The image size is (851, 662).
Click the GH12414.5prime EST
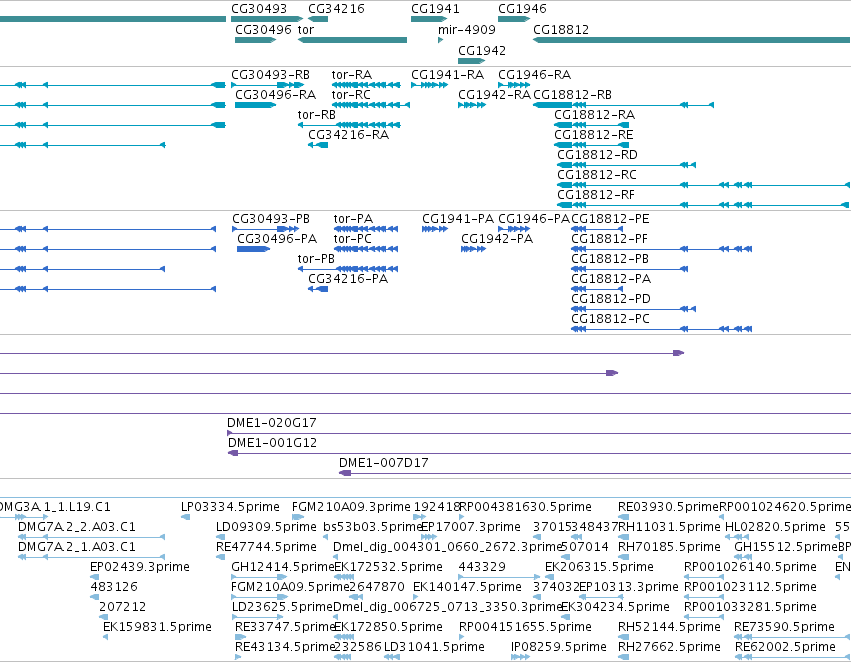click(259, 577)
